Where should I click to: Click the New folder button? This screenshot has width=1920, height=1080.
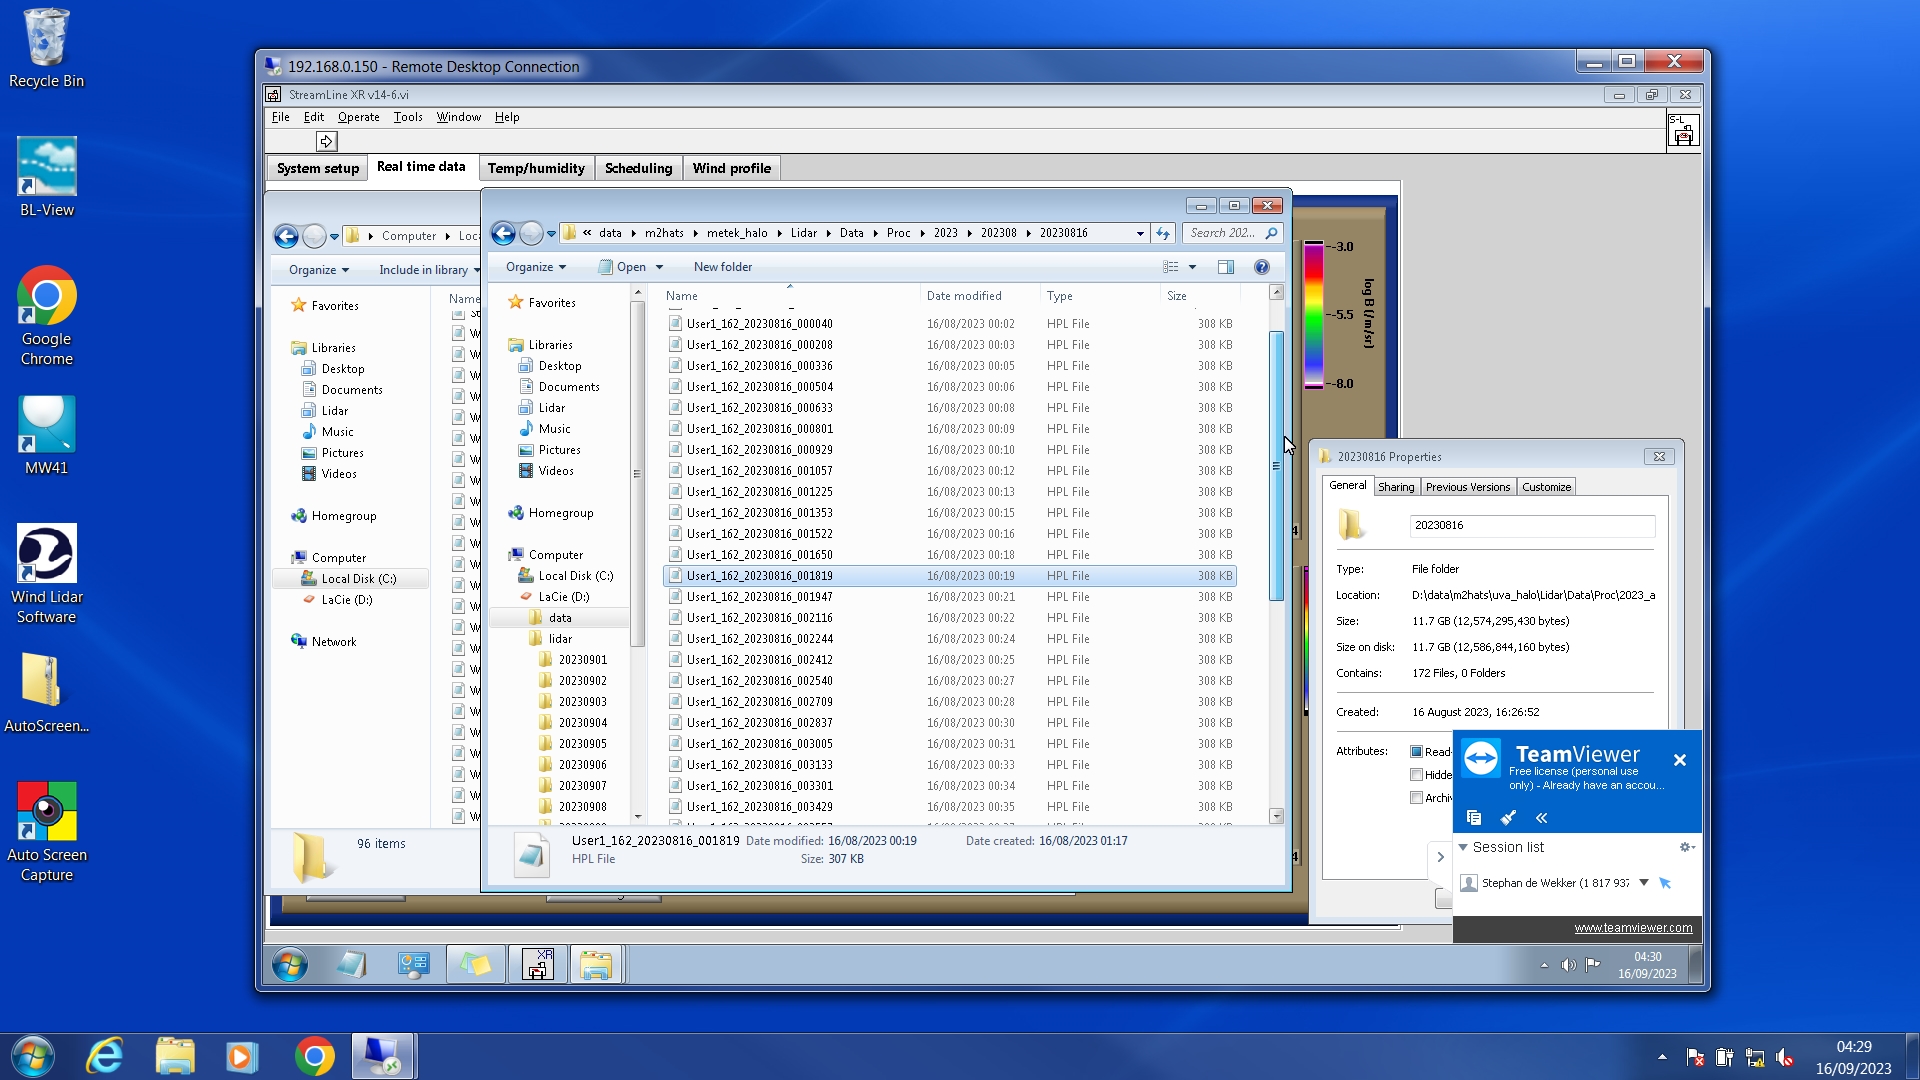coord(722,267)
